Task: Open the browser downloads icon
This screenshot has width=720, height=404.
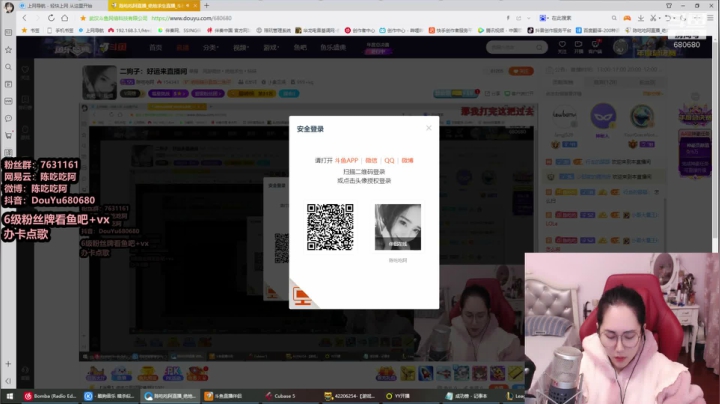Action: [x=641, y=18]
